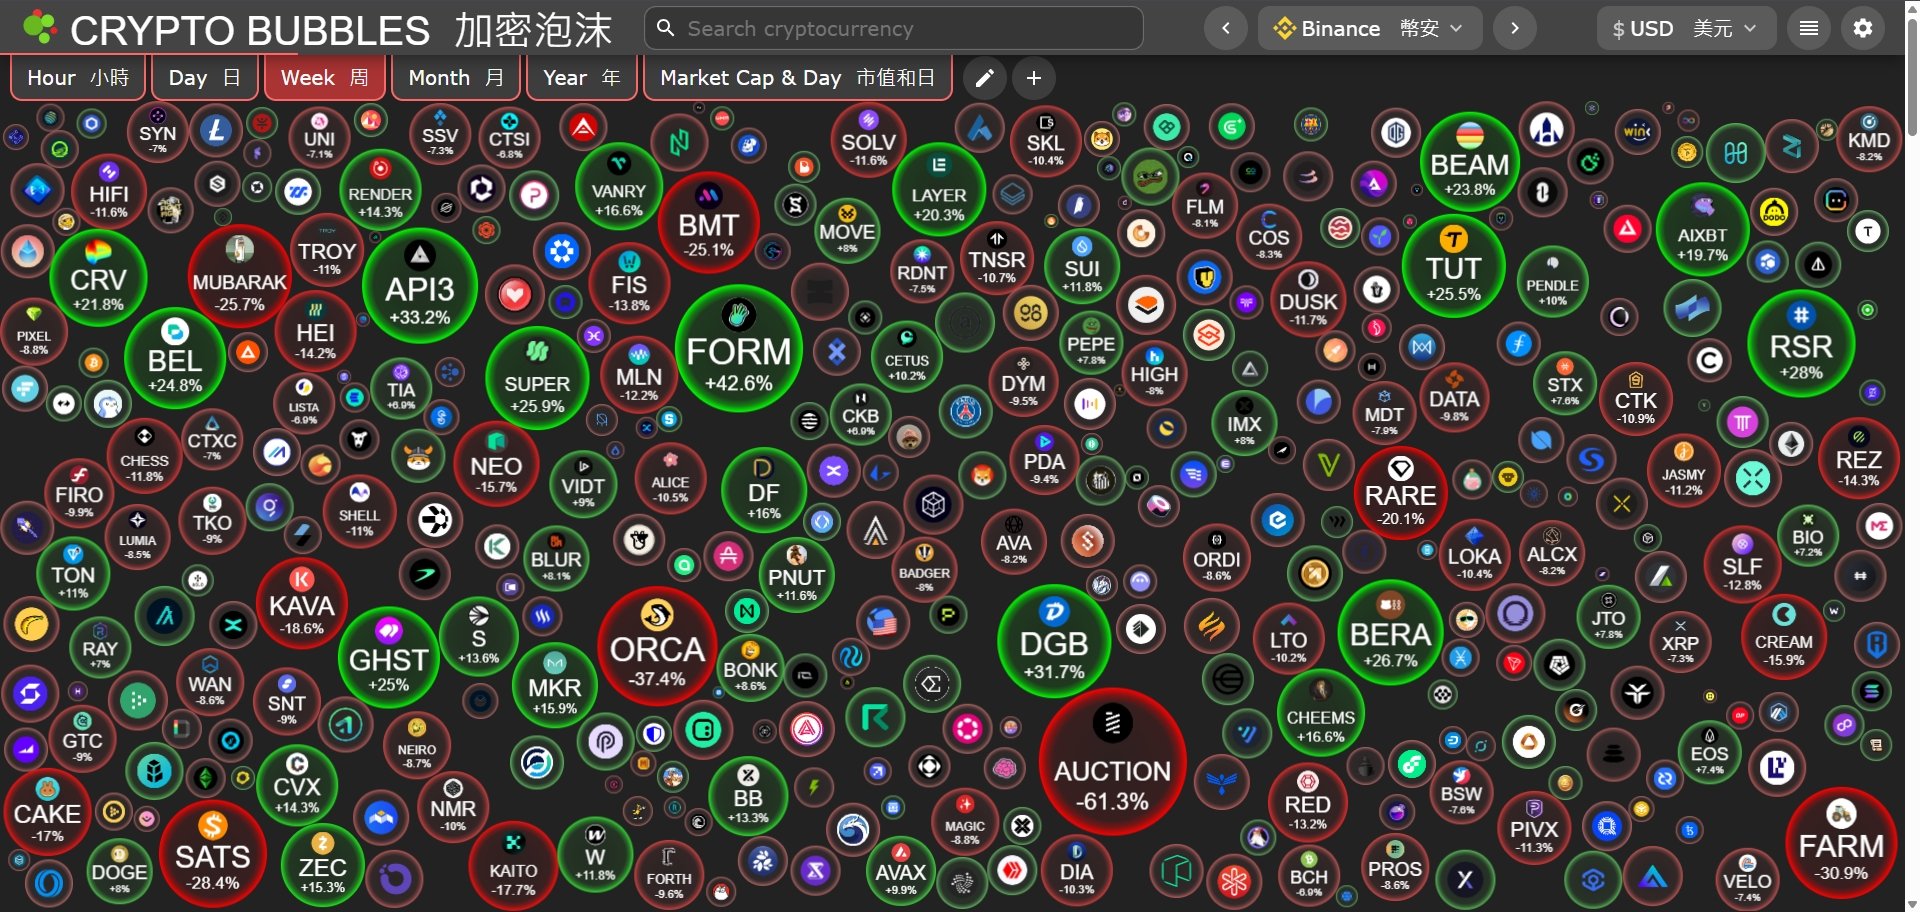Go to next exchange with right arrow
1920x912 pixels.
(1515, 28)
